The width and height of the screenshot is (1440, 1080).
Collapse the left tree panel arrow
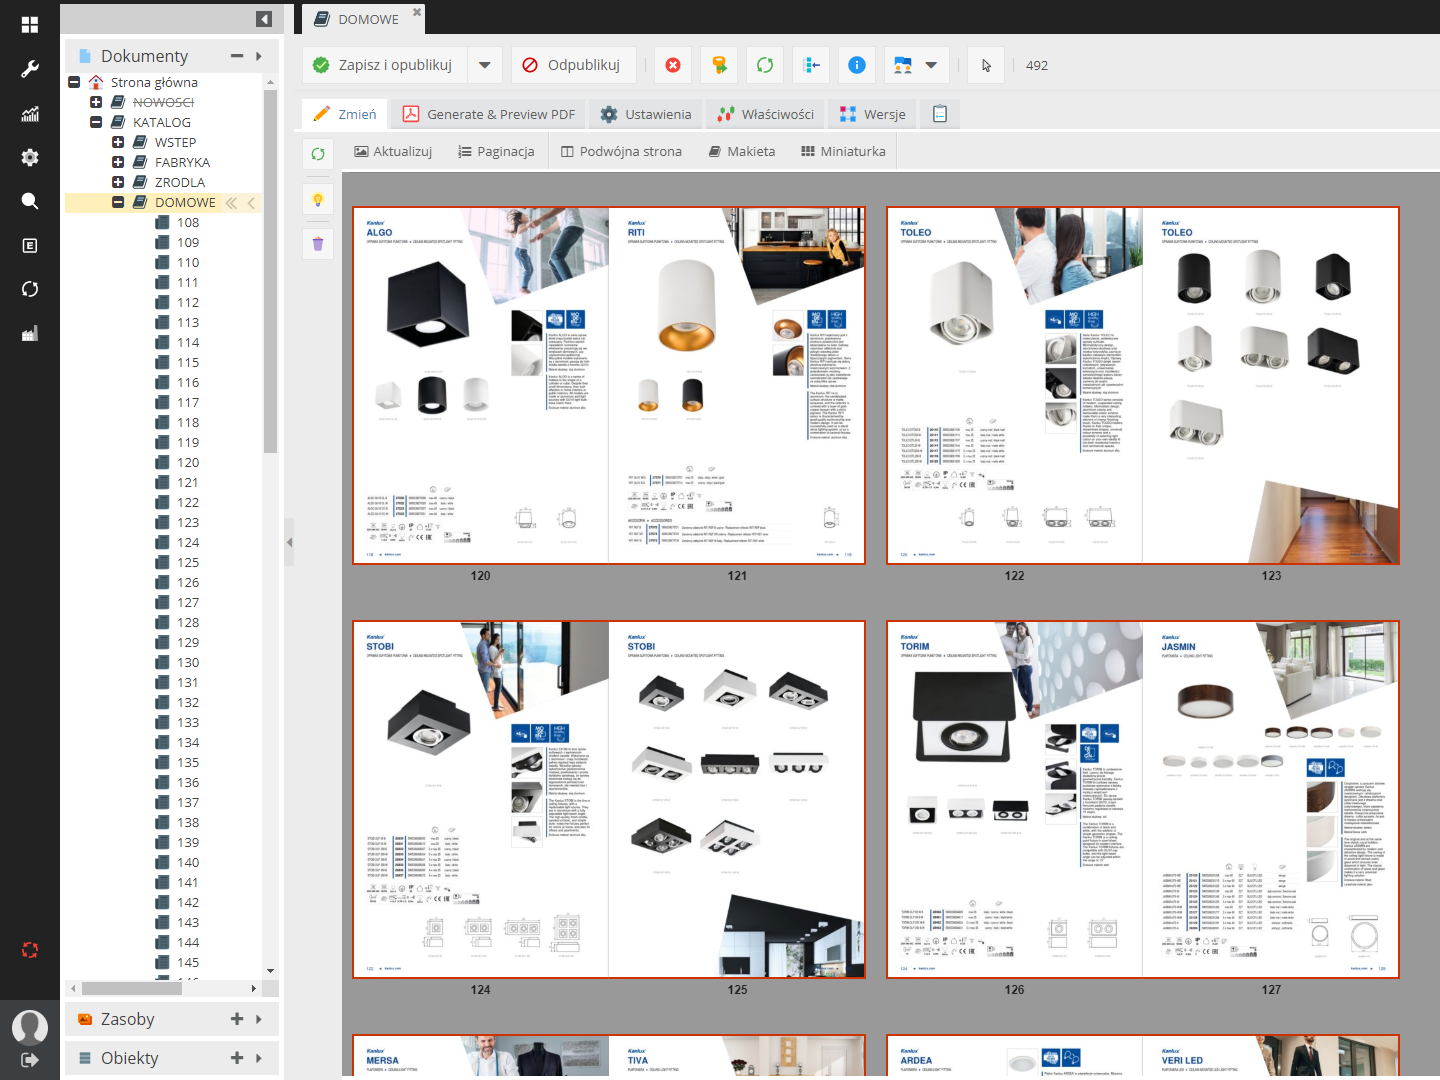[264, 19]
